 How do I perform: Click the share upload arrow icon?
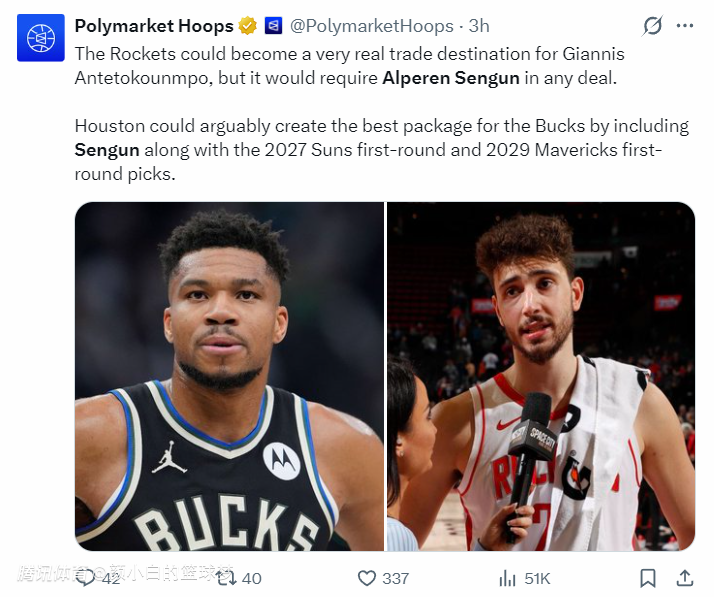click(685, 578)
